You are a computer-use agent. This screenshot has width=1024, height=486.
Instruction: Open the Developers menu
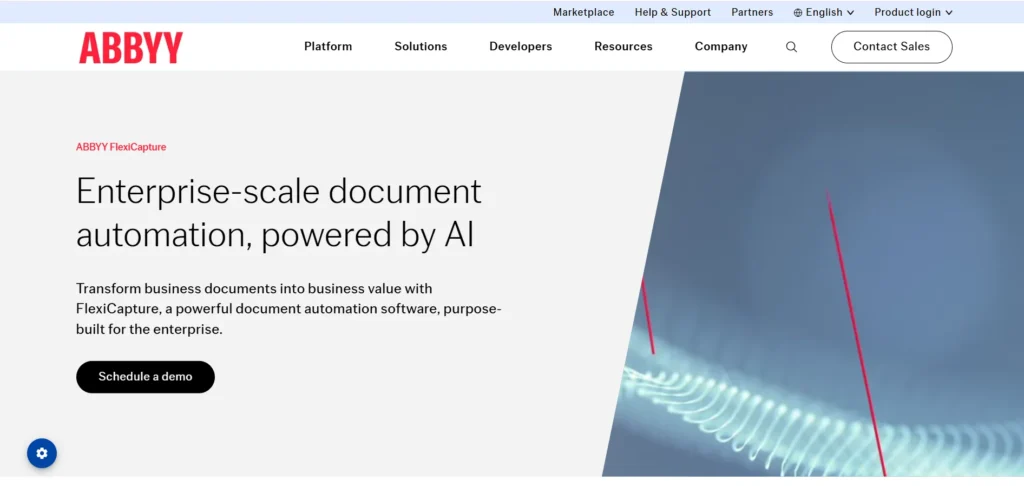click(520, 46)
